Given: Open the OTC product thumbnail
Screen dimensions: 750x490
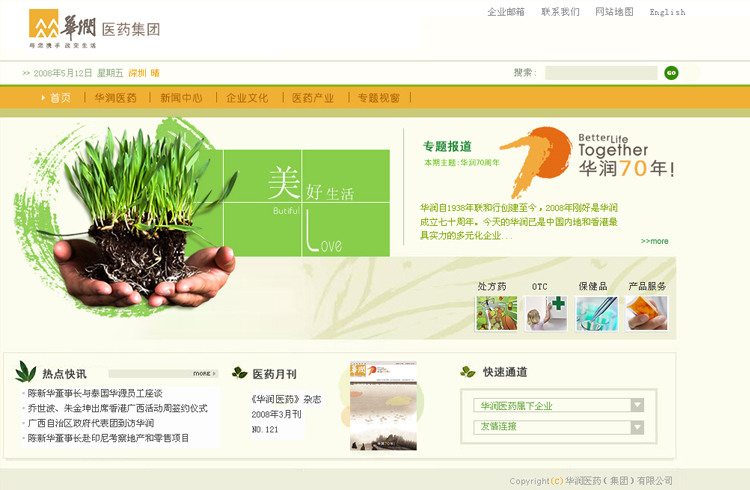Looking at the screenshot, I should coord(546,313).
